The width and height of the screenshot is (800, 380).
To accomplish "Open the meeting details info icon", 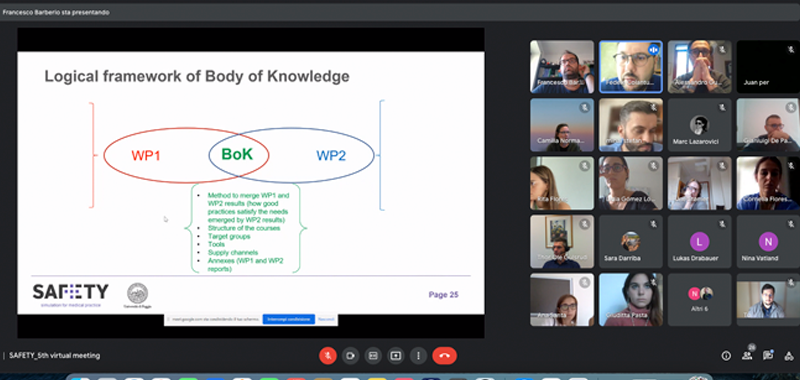I will [x=726, y=356].
